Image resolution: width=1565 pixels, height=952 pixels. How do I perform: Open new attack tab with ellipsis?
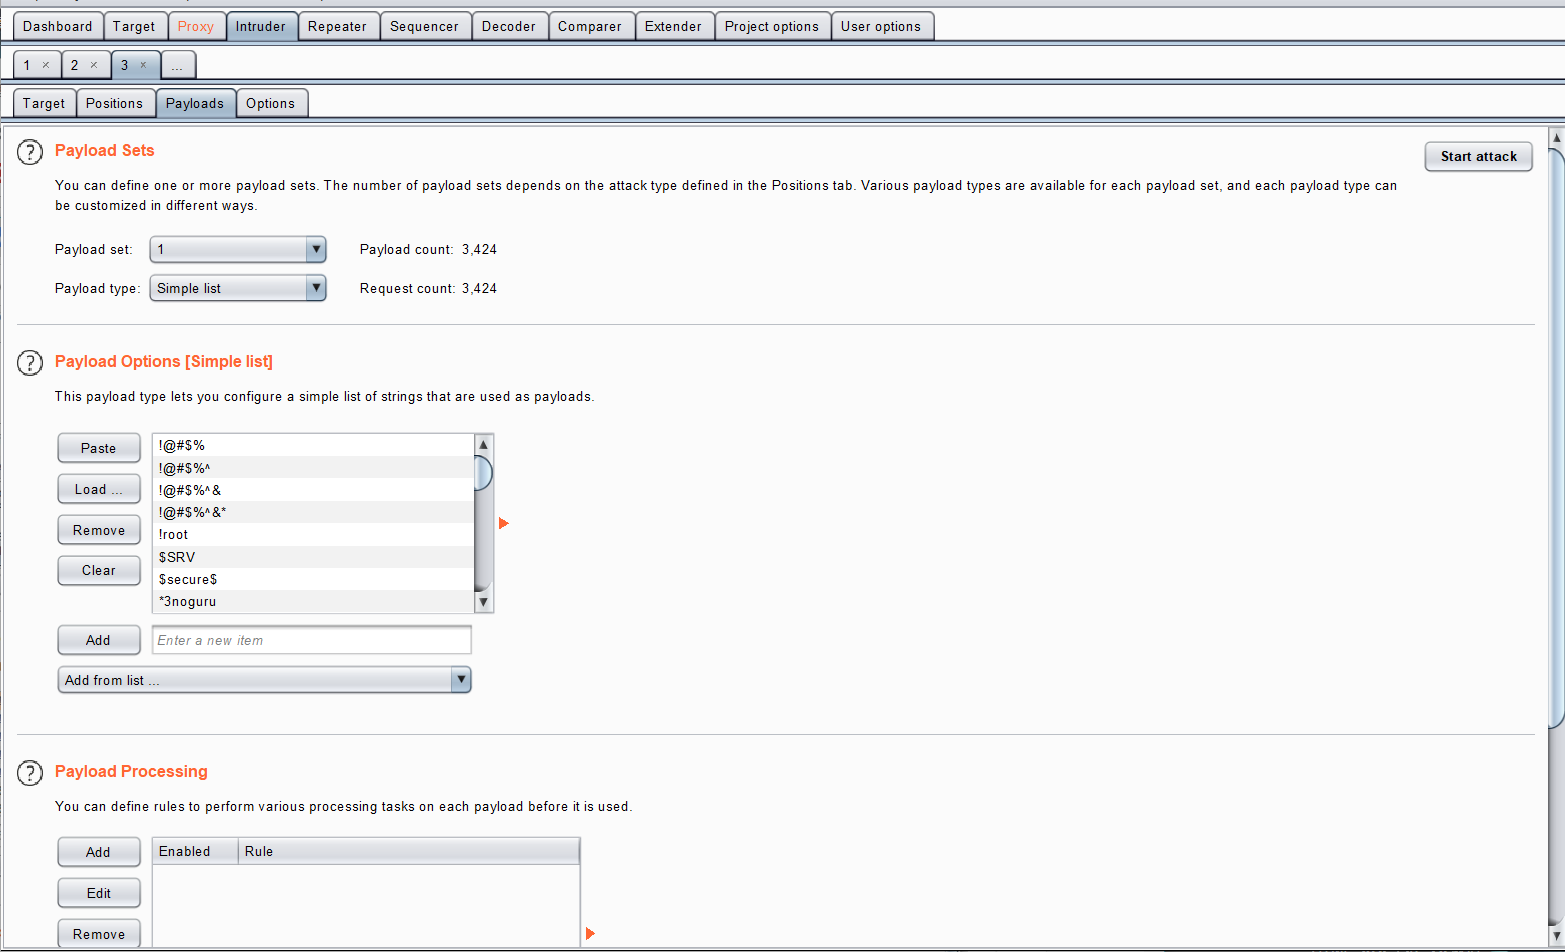(x=177, y=65)
